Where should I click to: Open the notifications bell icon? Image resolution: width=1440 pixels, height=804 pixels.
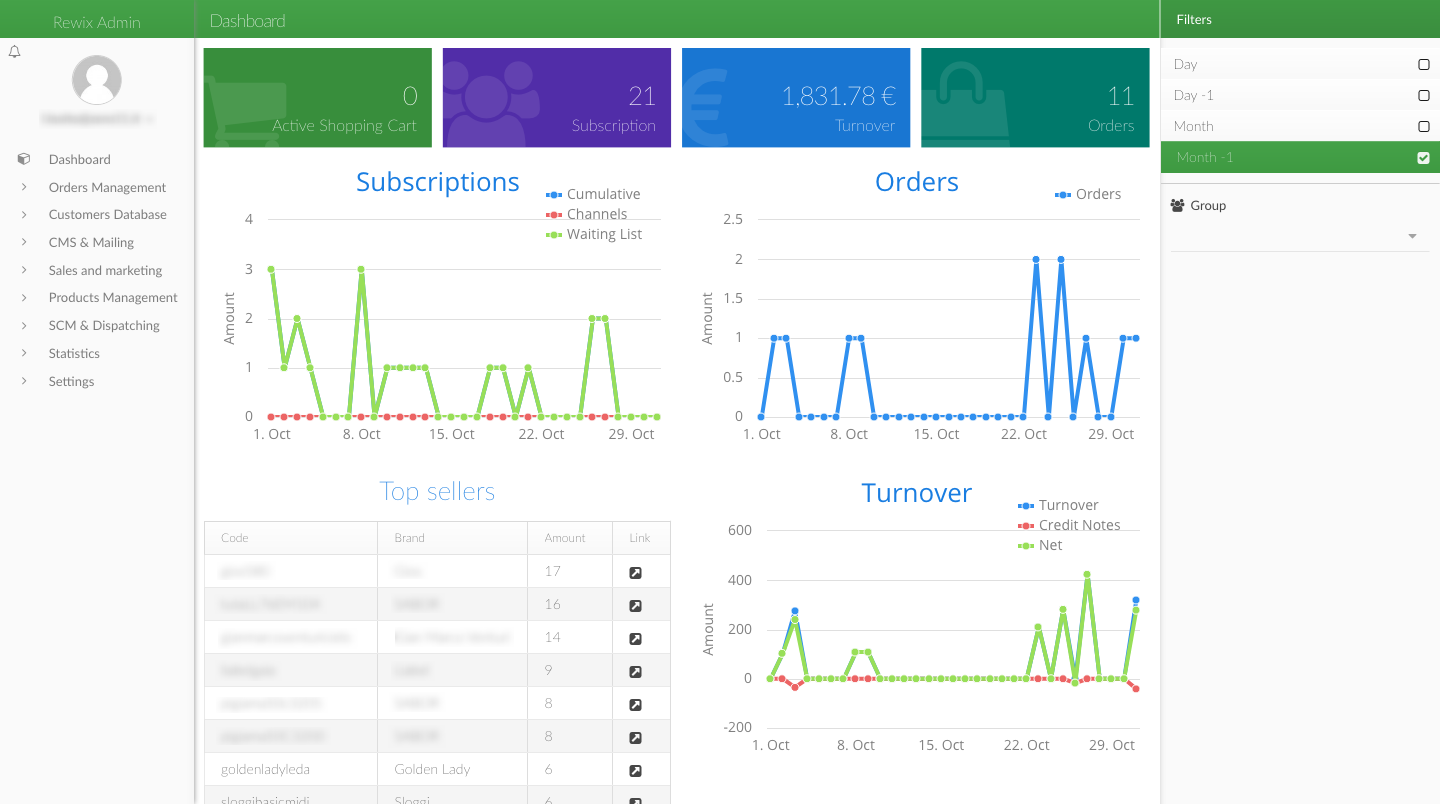tap(14, 52)
